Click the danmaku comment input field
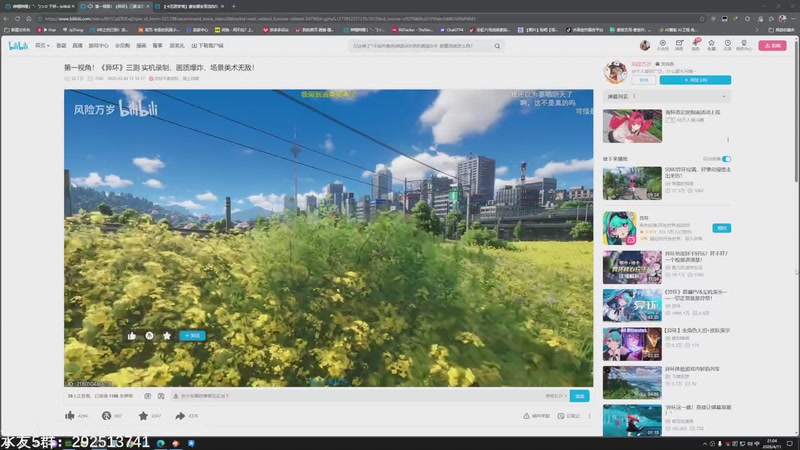800x450 pixels. tap(357, 396)
